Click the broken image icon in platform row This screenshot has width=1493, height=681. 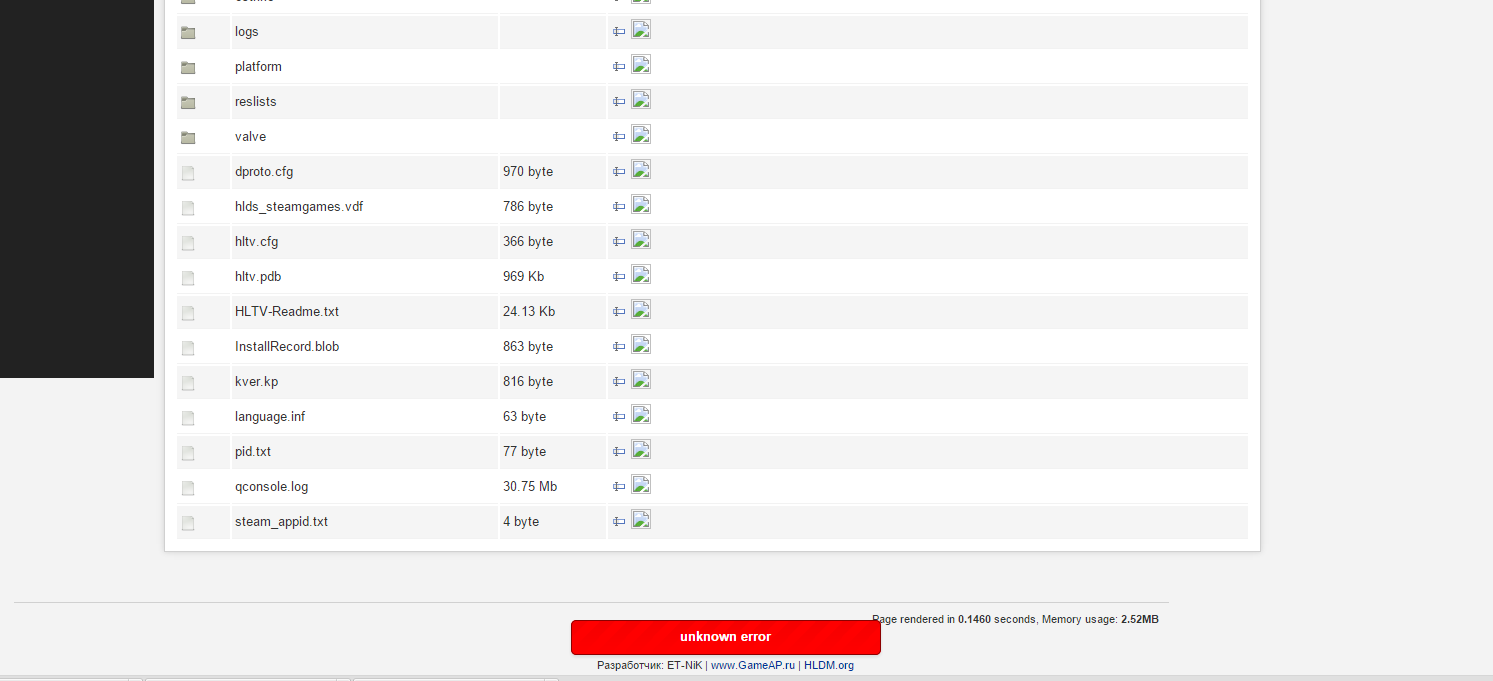[x=641, y=65]
